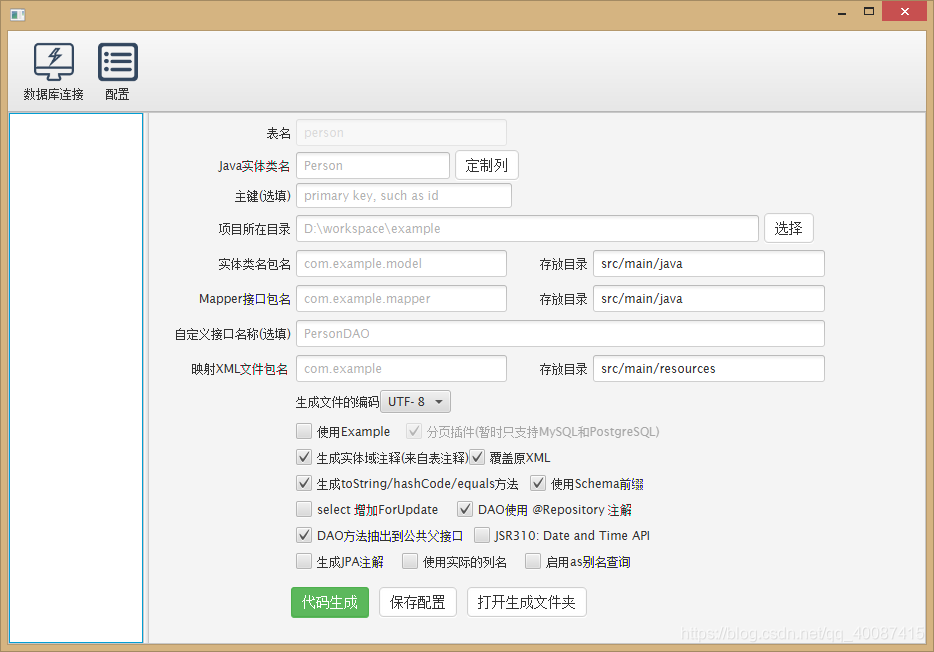Toggle 生成toString/hashCode/equals方法 off
The height and width of the screenshot is (652, 934).
click(304, 483)
